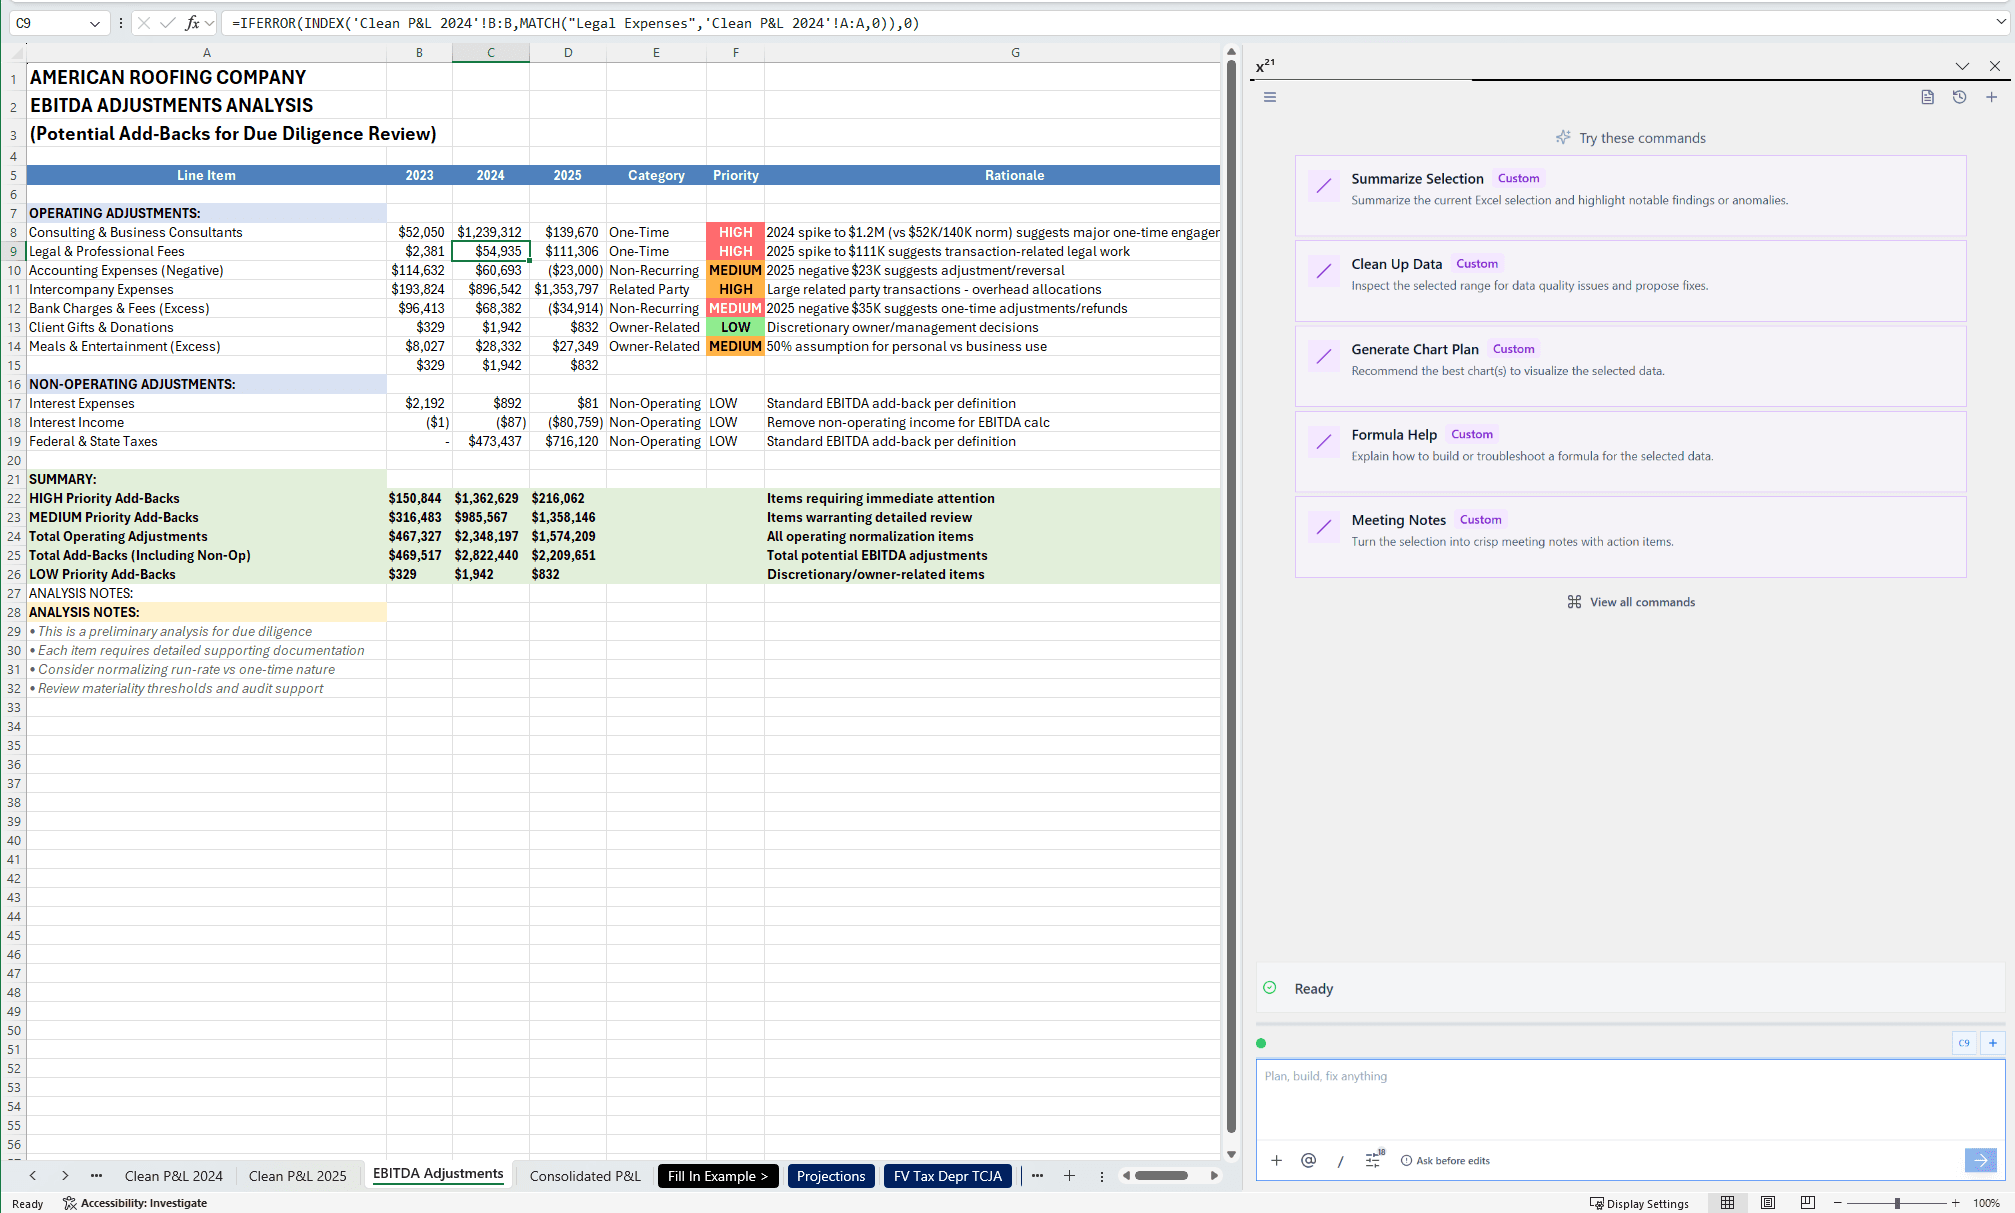
Task: Expand the Name Box dropdown arrow
Action: click(94, 23)
